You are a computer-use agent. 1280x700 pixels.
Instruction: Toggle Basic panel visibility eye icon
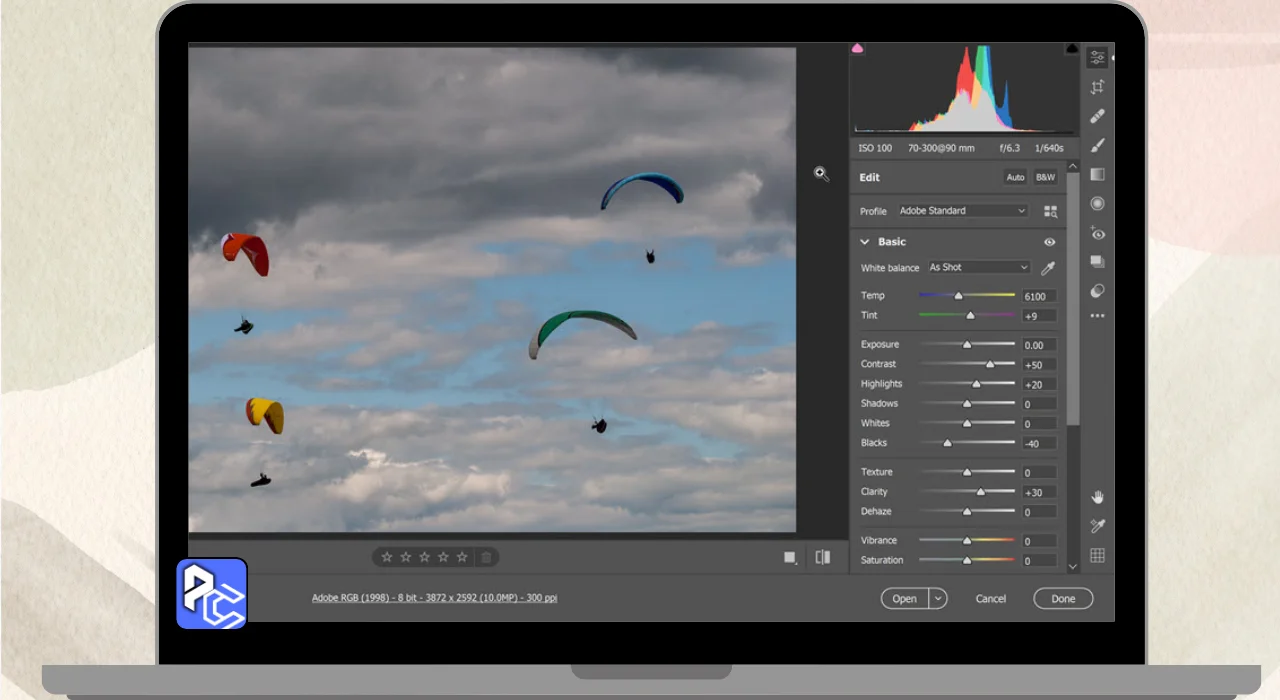1050,242
